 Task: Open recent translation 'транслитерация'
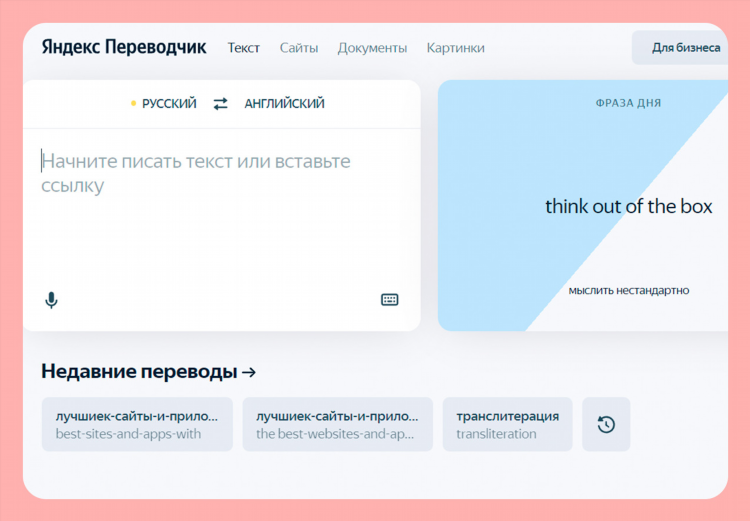pyautogui.click(x=507, y=424)
